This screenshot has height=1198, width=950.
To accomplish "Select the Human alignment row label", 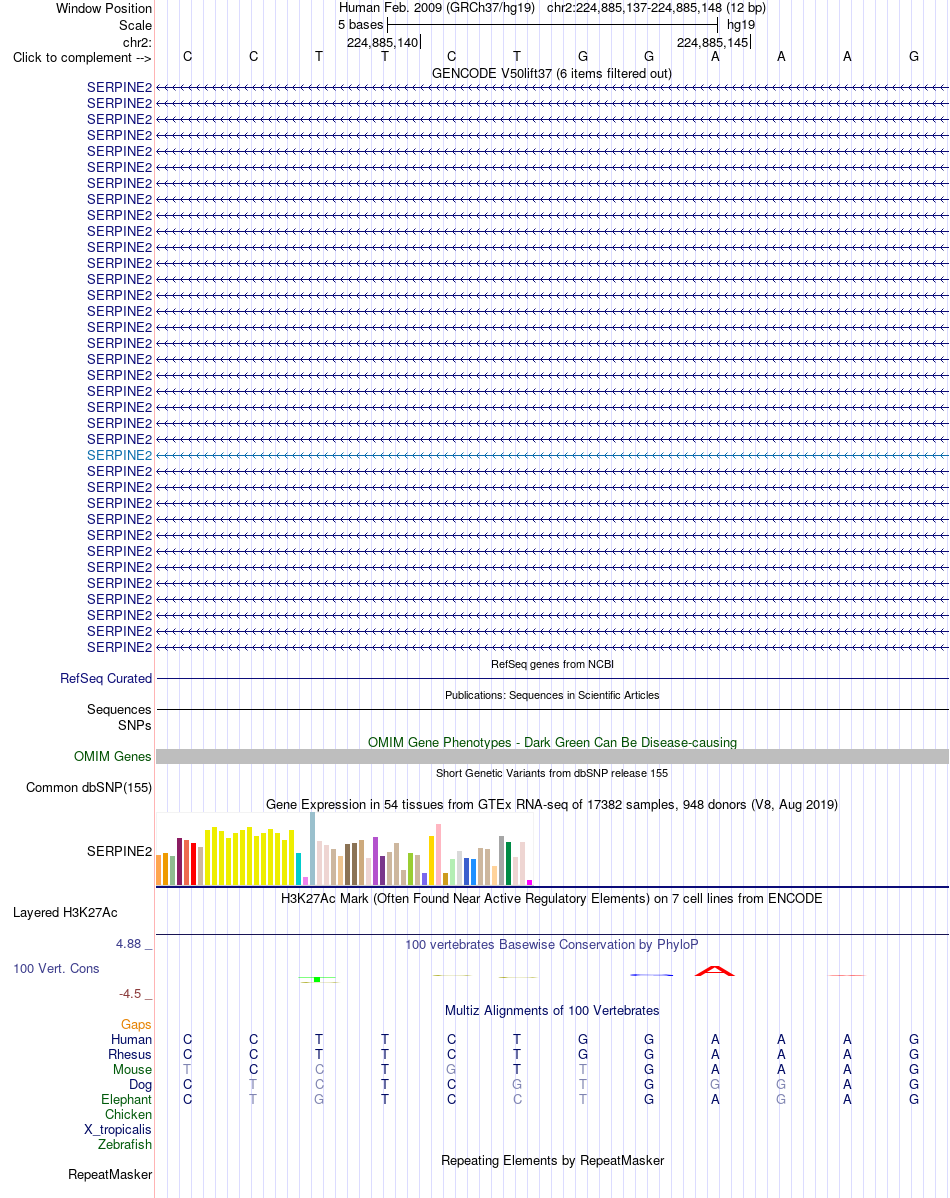I will click(131, 1040).
